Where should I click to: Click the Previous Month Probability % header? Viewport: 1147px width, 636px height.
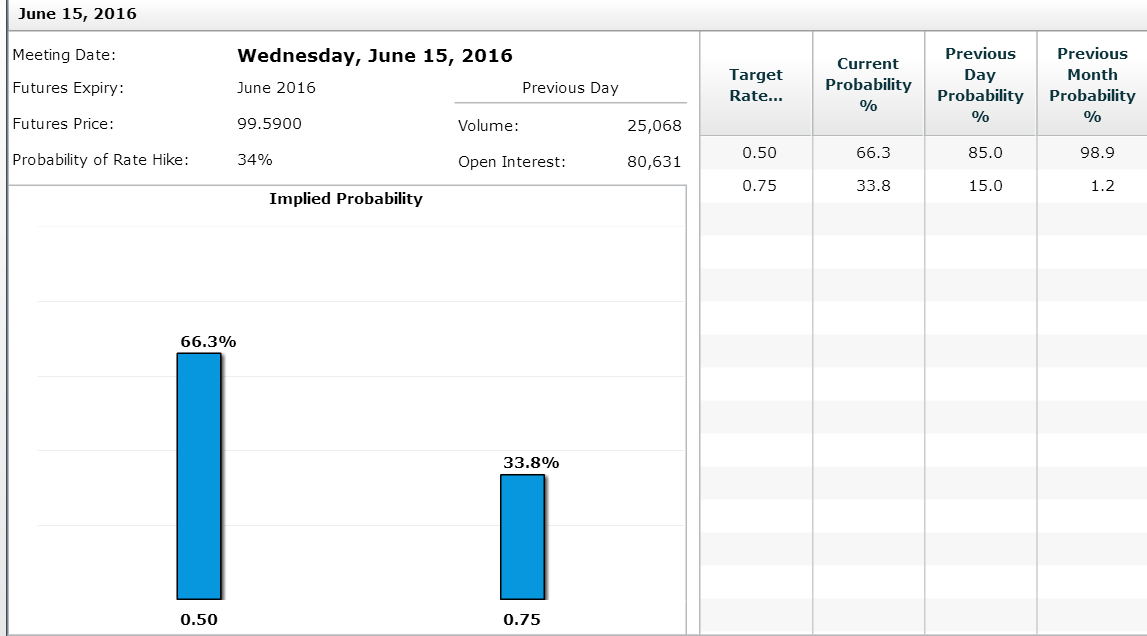pos(1092,83)
